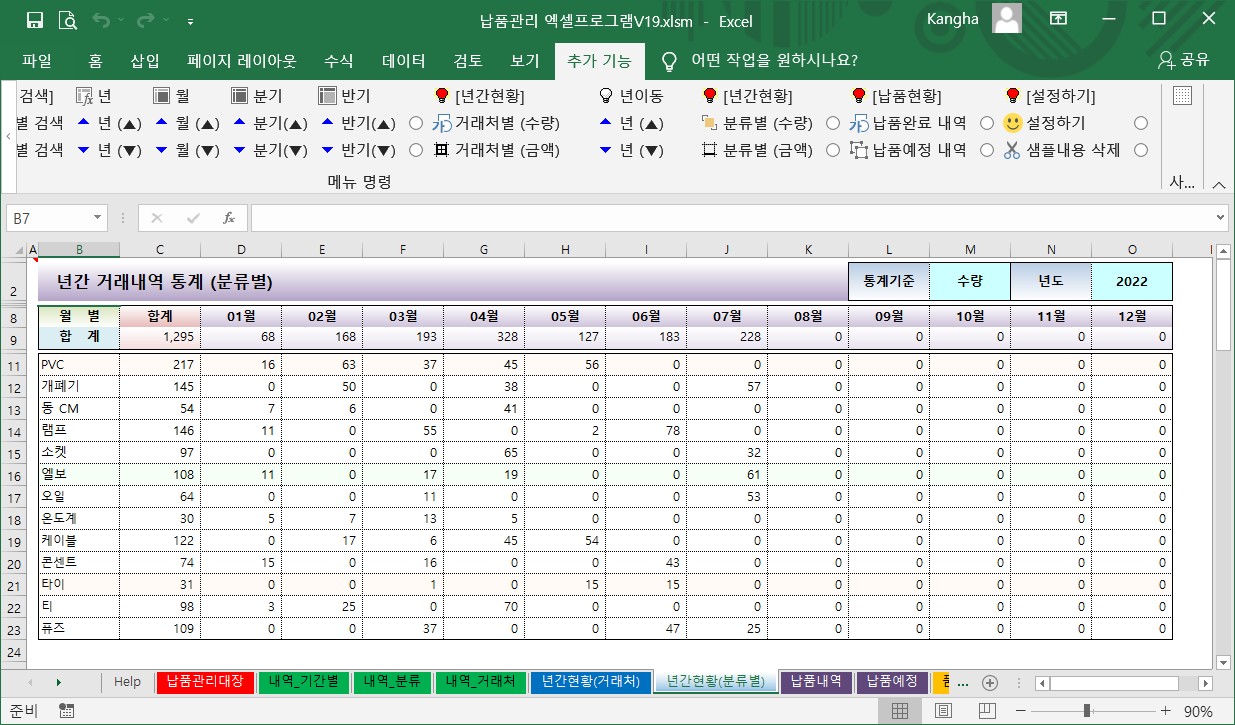Viewport: 1235px width, 725px height.
Task: Open ribbon display options
Action: click(x=1057, y=18)
